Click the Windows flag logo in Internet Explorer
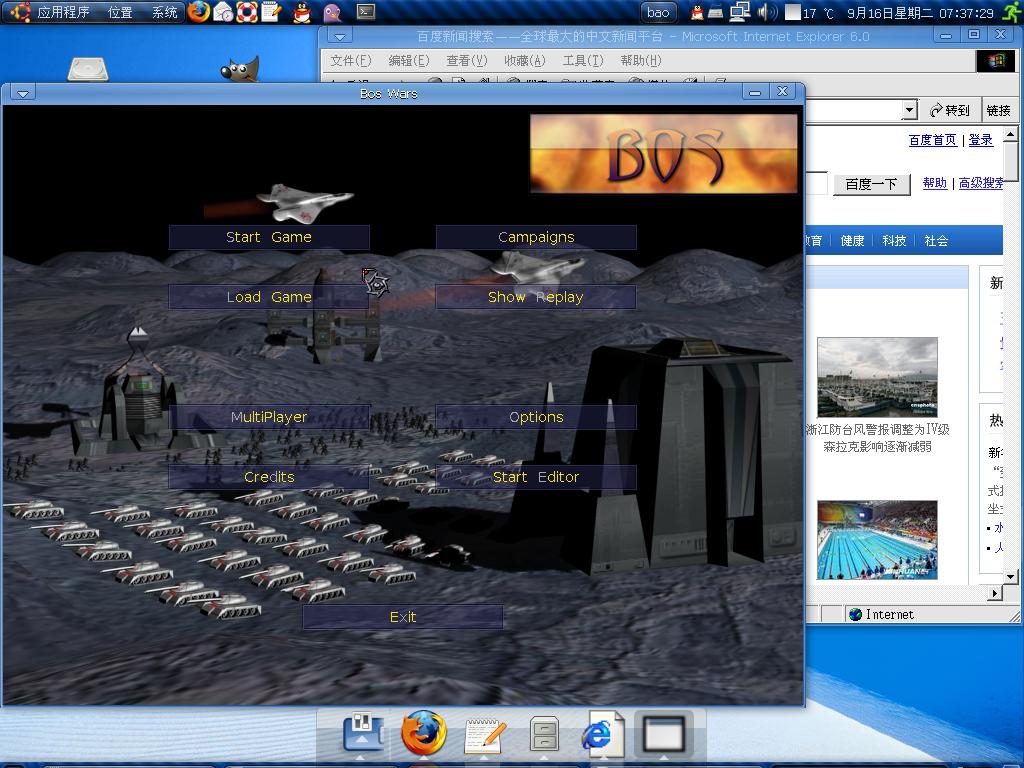Viewport: 1024px width, 768px height. click(996, 61)
